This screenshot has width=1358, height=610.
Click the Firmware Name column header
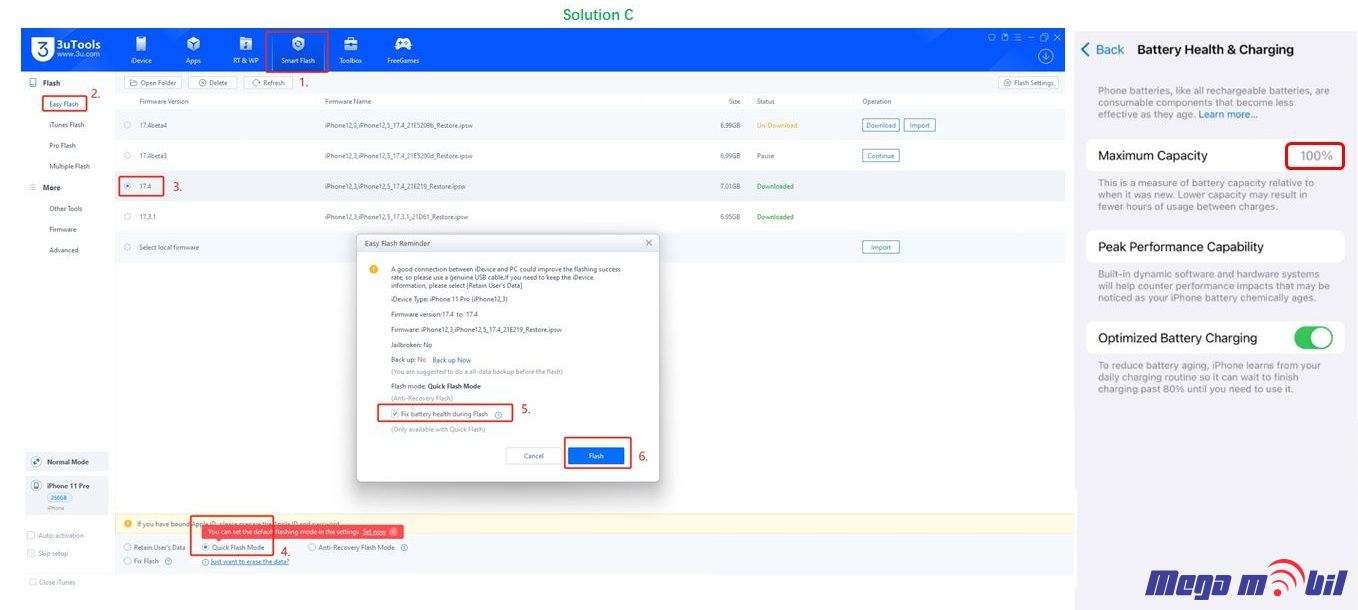(348, 101)
